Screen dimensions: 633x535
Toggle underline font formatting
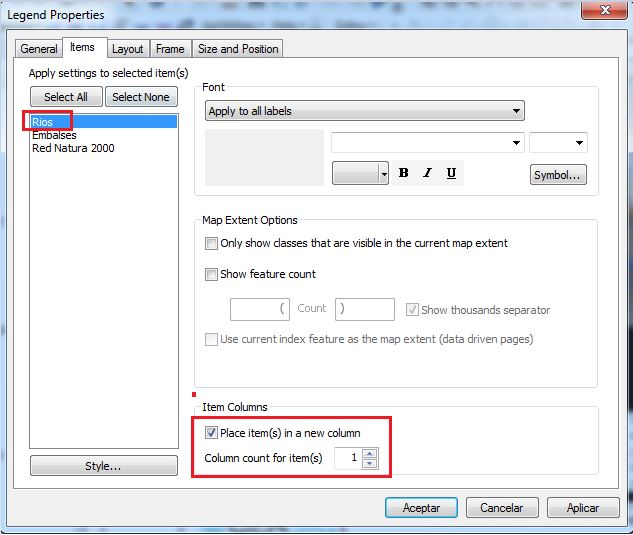(x=451, y=173)
